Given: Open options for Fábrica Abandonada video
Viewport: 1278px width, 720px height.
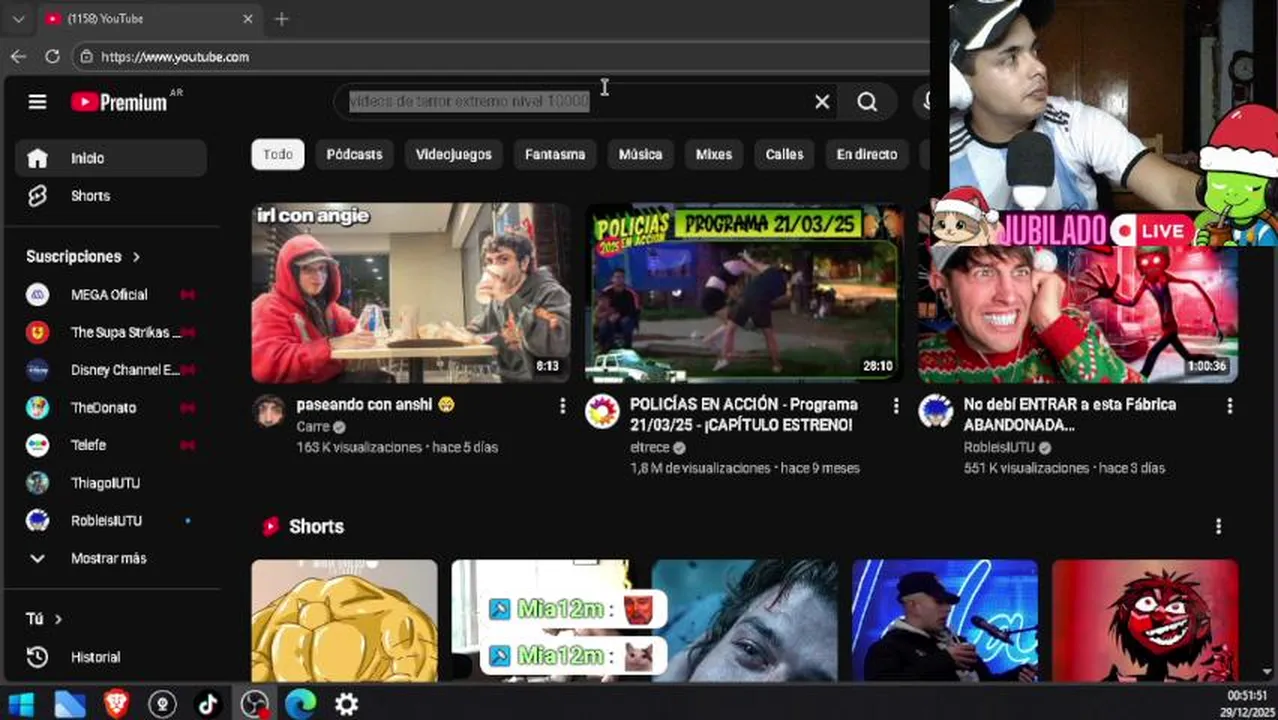Looking at the screenshot, I should [x=1229, y=406].
